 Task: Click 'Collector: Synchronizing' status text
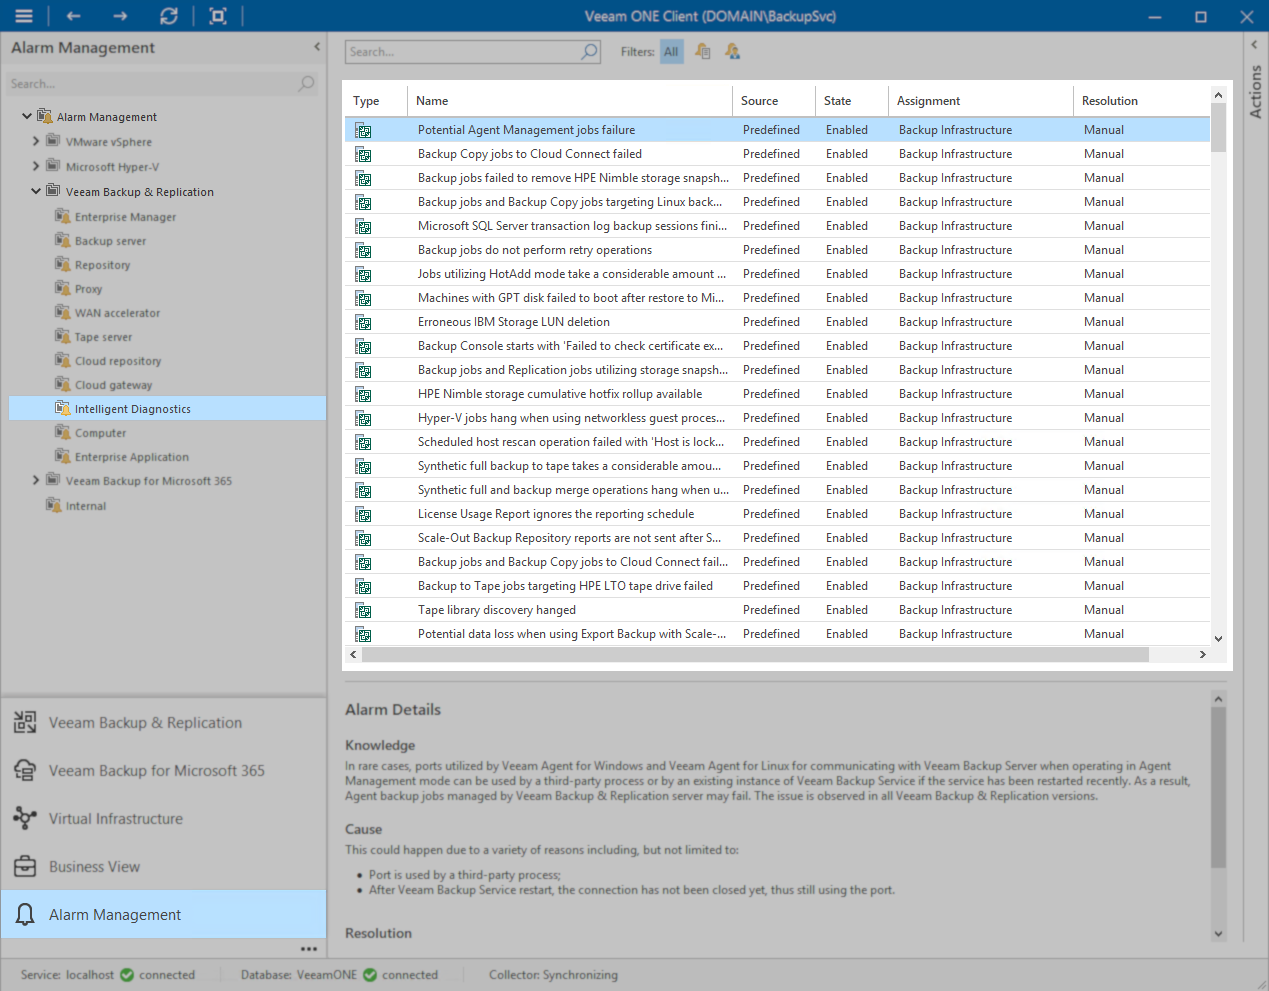(x=553, y=974)
